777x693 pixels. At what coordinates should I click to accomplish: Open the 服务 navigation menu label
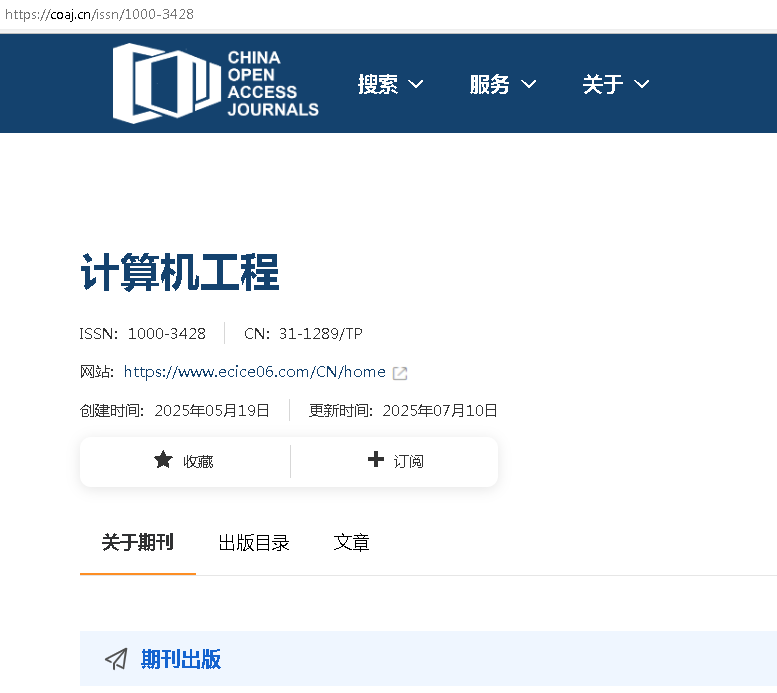pyautogui.click(x=490, y=85)
